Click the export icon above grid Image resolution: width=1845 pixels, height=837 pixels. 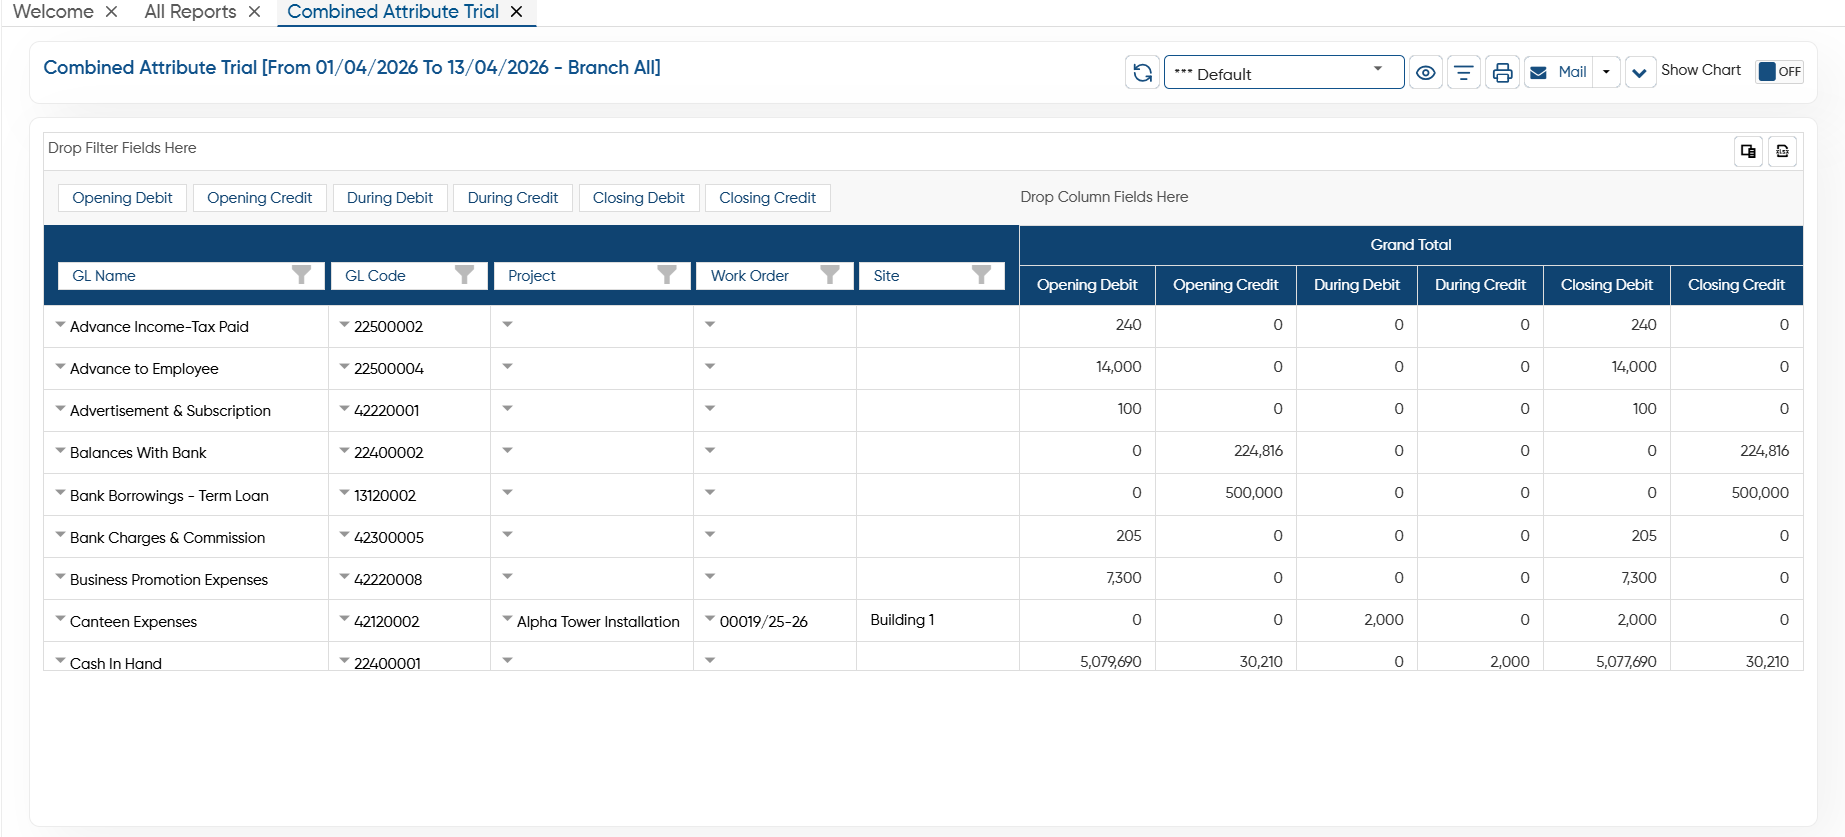1782,151
